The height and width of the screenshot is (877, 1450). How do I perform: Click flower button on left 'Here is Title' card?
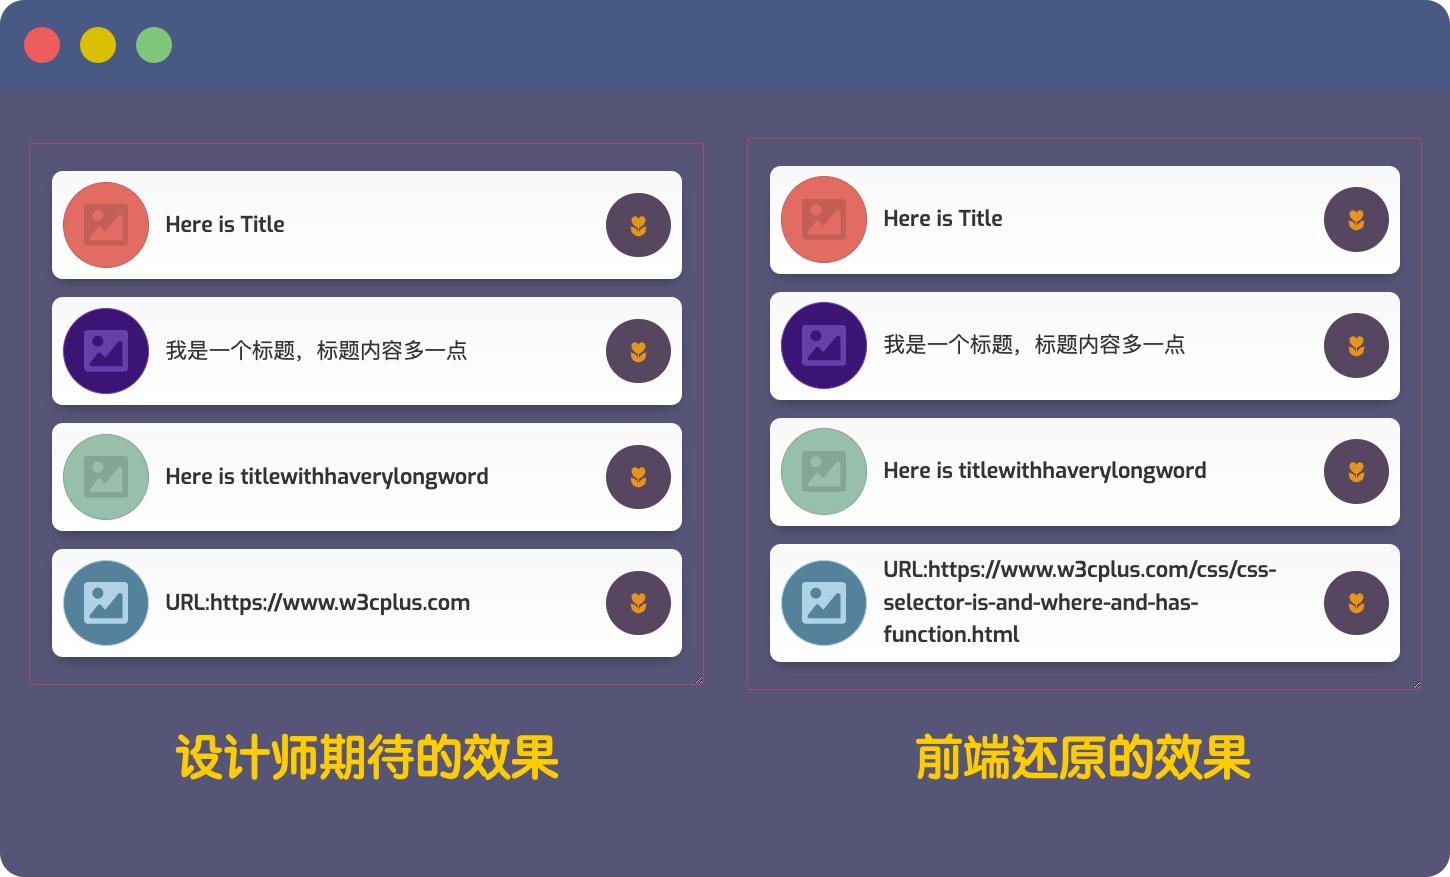(638, 225)
